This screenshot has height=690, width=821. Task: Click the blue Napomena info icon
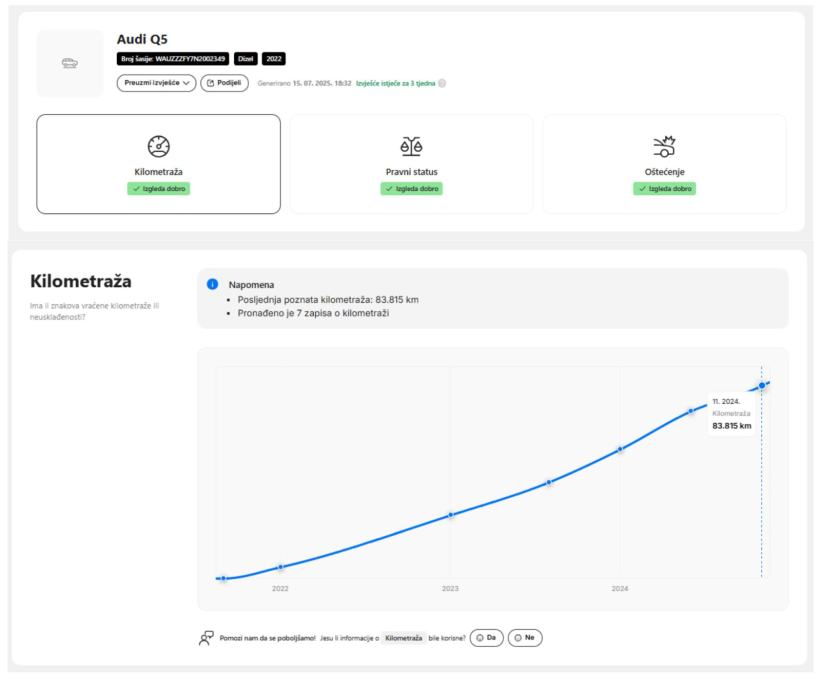click(x=212, y=285)
